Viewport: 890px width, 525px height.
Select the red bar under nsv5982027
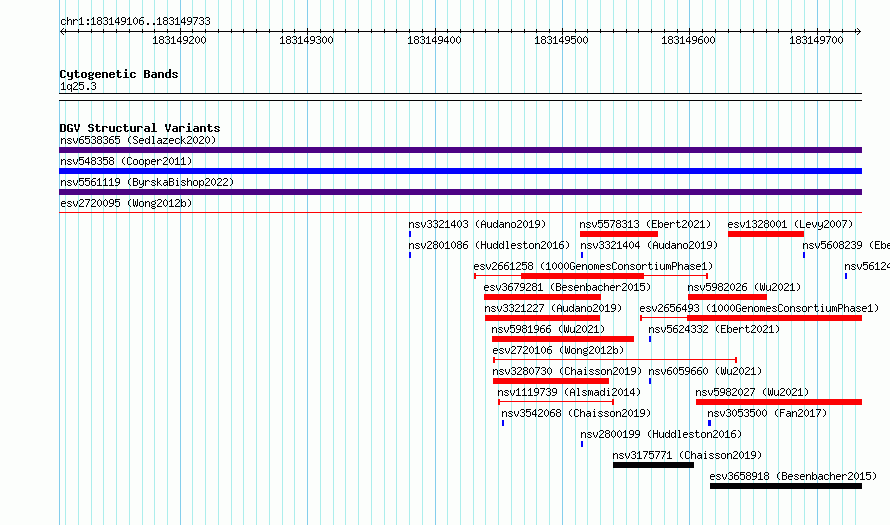pos(779,402)
